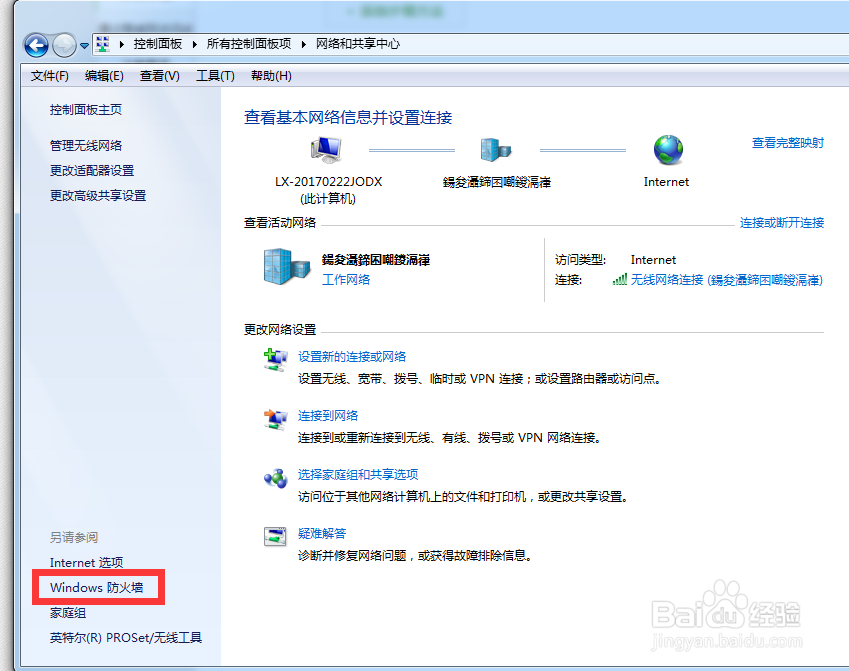The height and width of the screenshot is (671, 849).
Task: Open 设置新的连接或网络 via its wizard icon
Action: click(x=276, y=360)
